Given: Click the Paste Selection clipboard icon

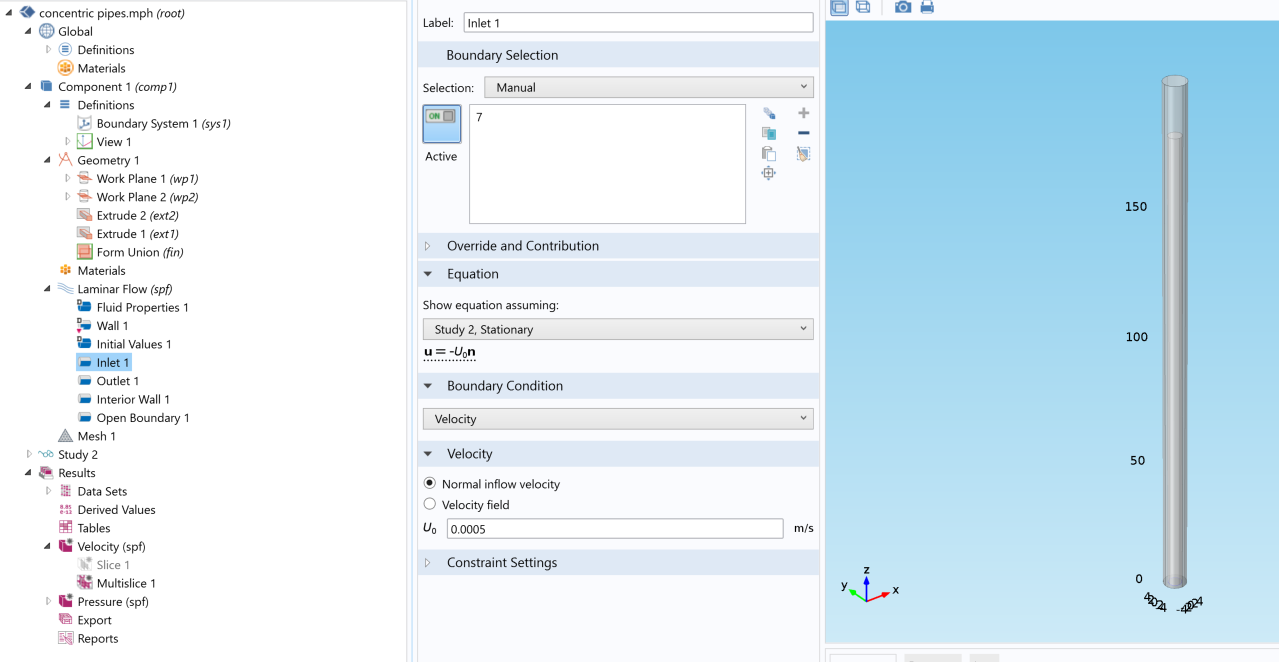Looking at the screenshot, I should (768, 153).
